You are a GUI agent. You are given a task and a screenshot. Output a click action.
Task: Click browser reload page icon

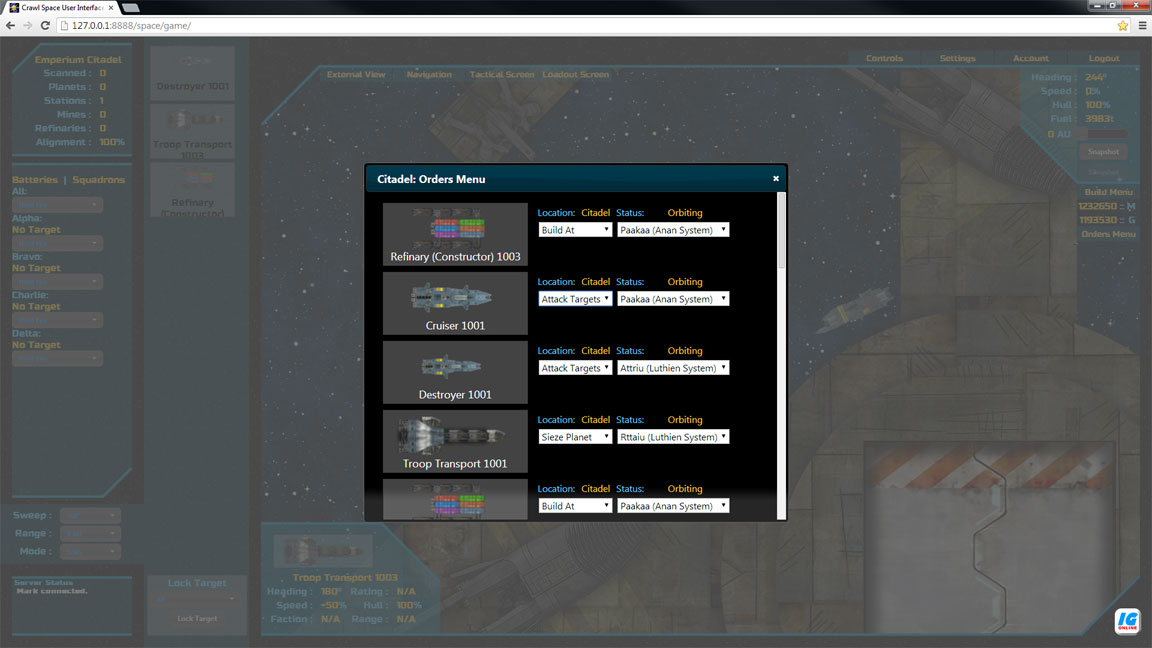[x=45, y=25]
